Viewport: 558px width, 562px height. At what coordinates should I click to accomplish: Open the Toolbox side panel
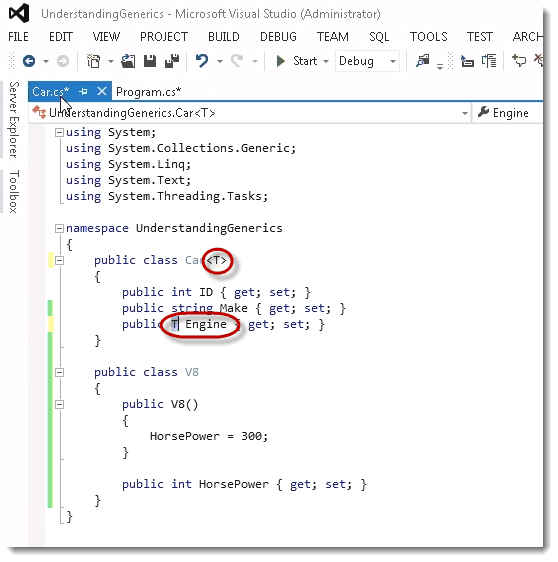point(14,191)
